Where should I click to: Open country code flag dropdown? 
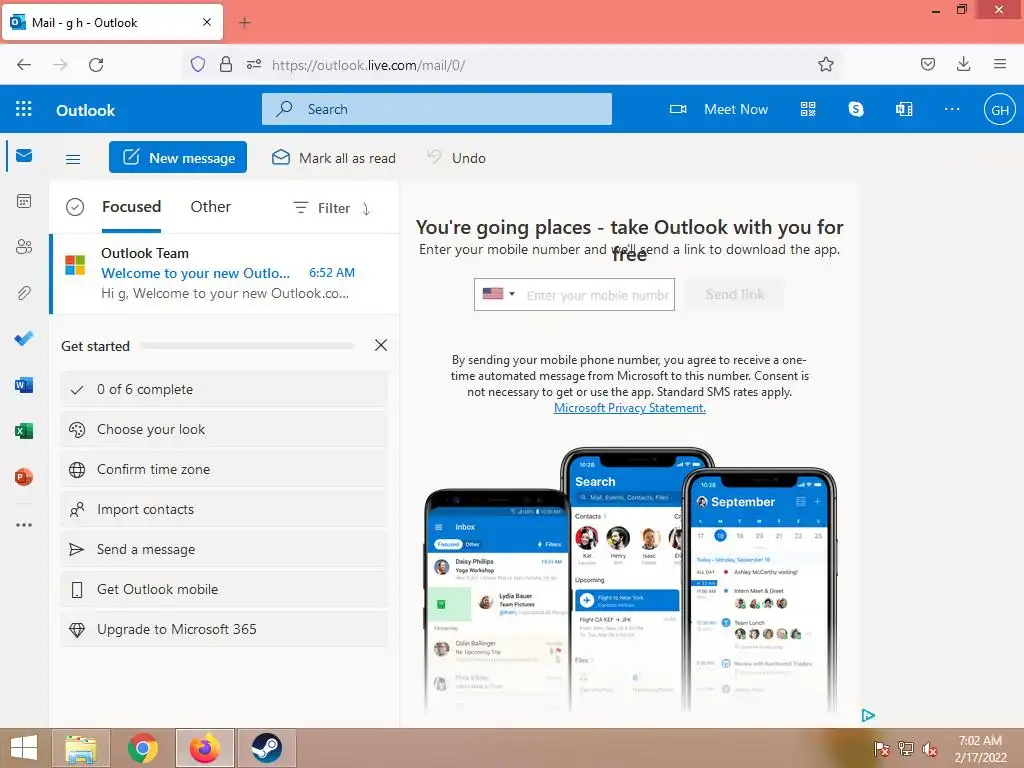(x=499, y=294)
